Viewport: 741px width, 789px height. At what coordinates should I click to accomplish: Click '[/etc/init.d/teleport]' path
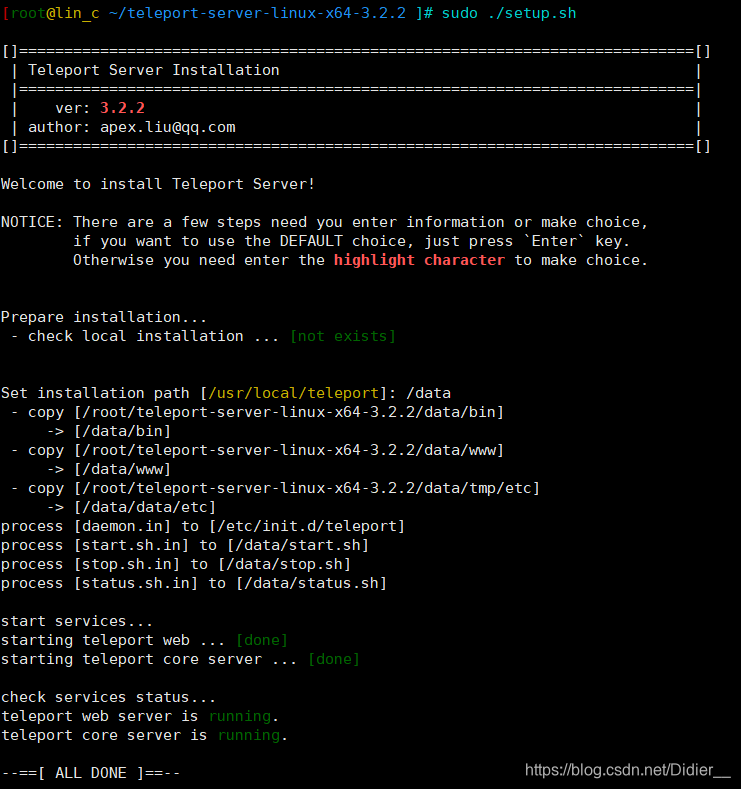(307, 526)
